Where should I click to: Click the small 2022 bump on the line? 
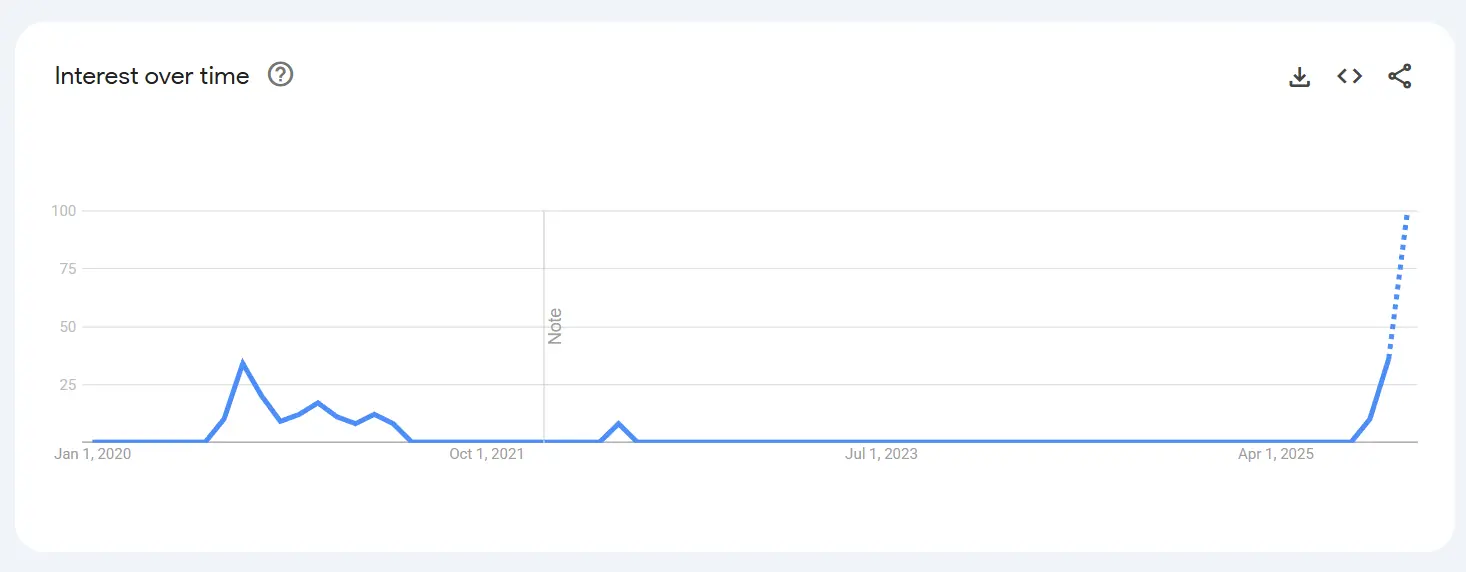[x=619, y=424]
